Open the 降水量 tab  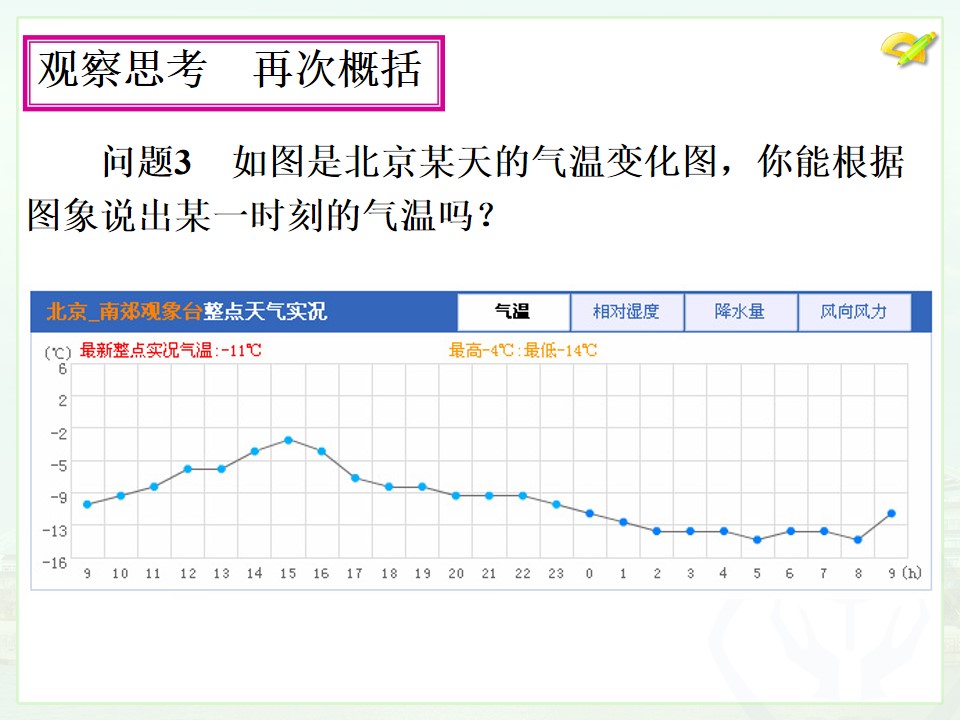pyautogui.click(x=740, y=312)
